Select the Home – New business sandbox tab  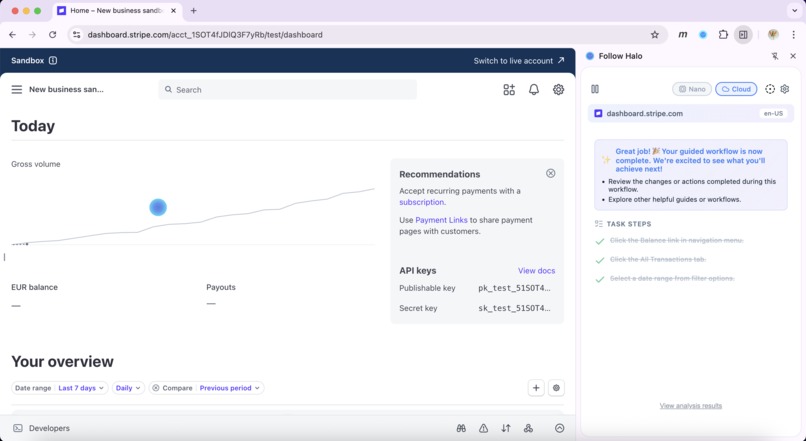[x=117, y=10]
